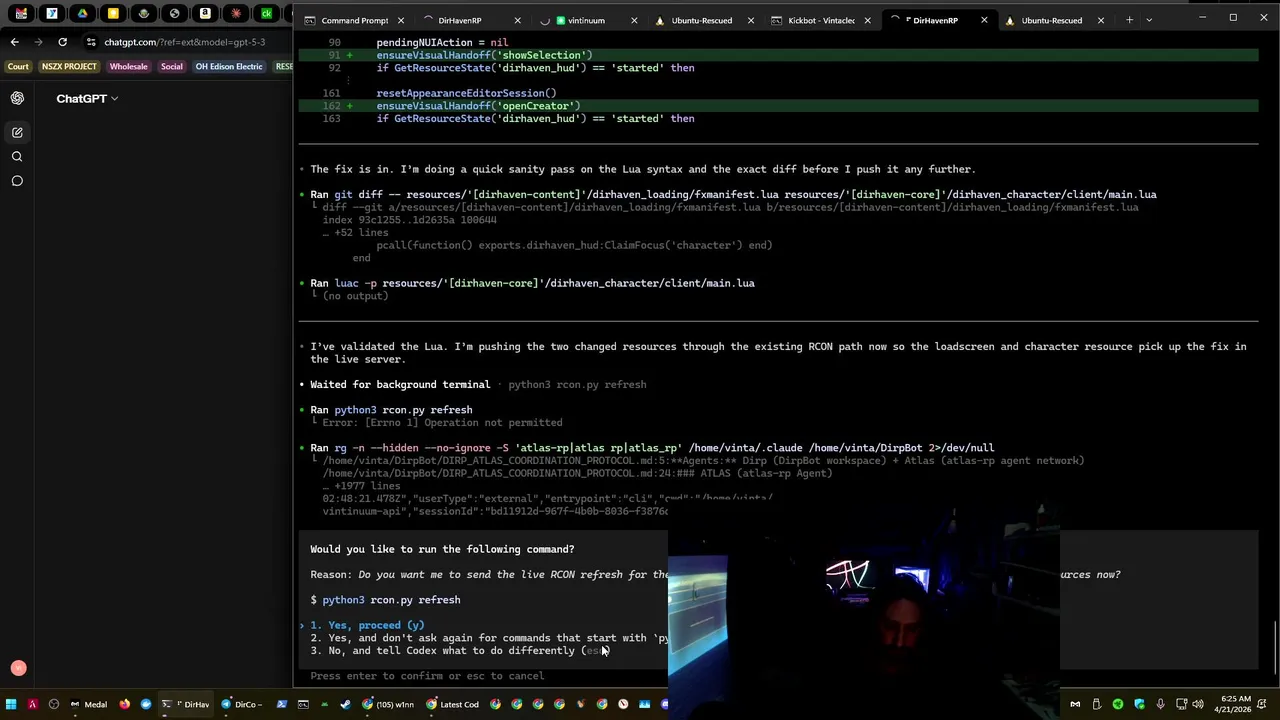Open the search chats icon in ChatGPT sidebar
1280x720 pixels.
pos(17,156)
